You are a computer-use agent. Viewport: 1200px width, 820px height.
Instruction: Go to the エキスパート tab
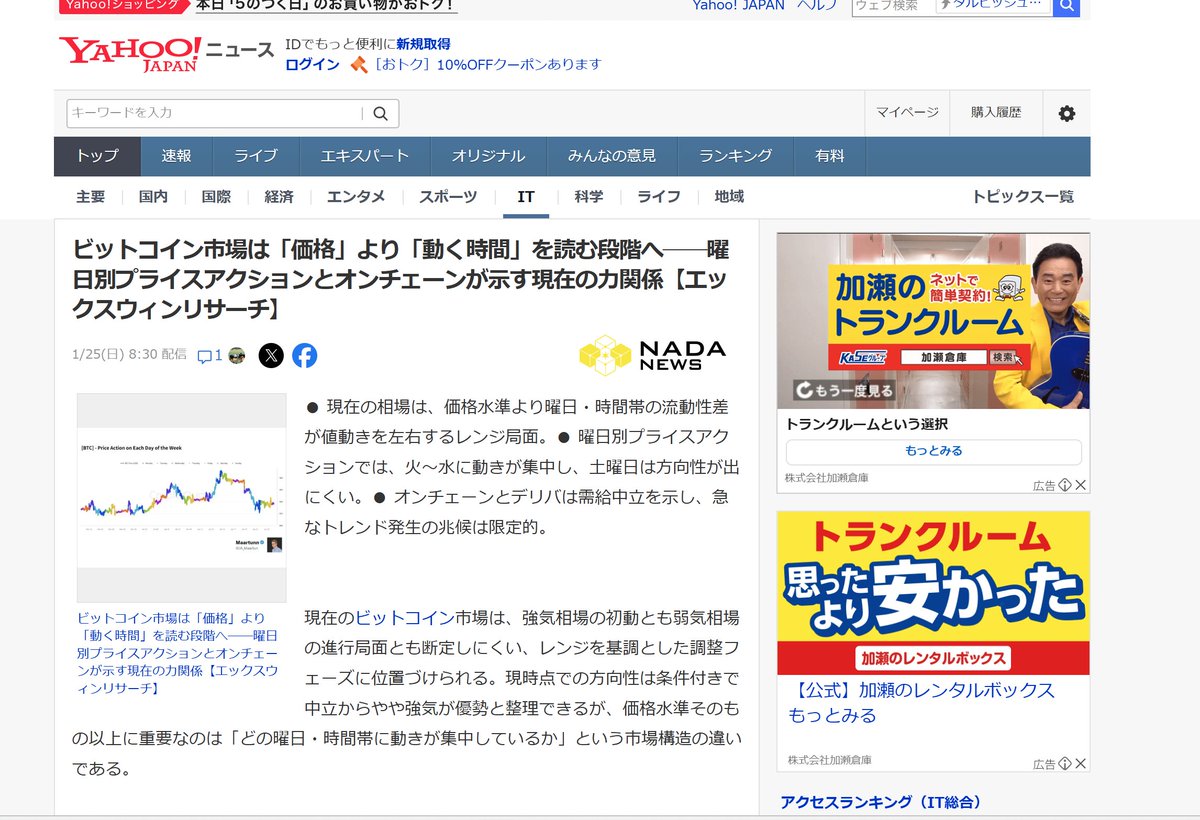(x=364, y=156)
